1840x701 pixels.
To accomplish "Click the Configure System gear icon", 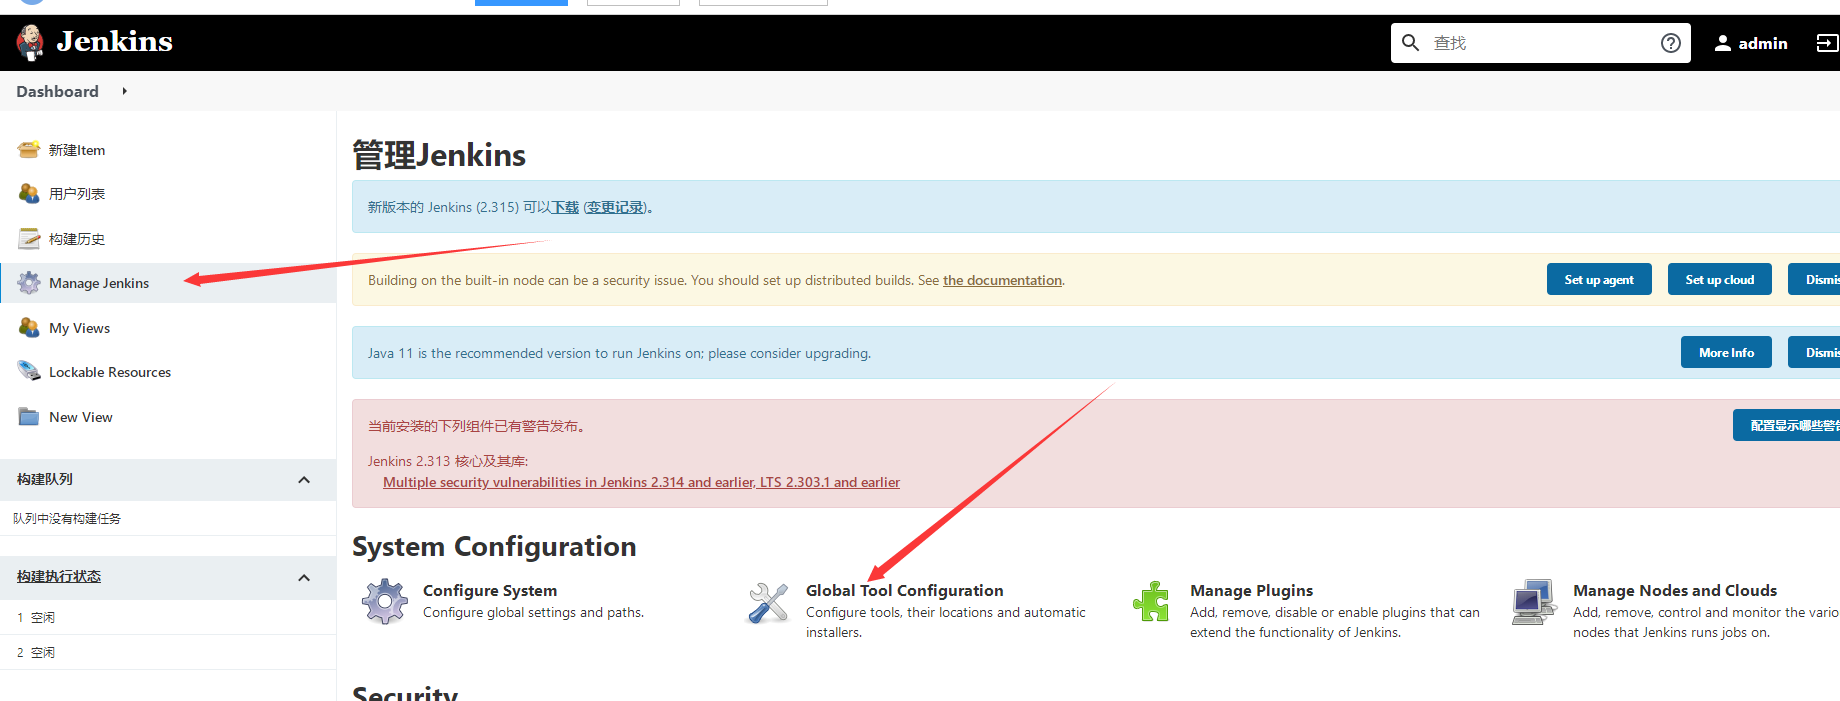I will point(385,602).
